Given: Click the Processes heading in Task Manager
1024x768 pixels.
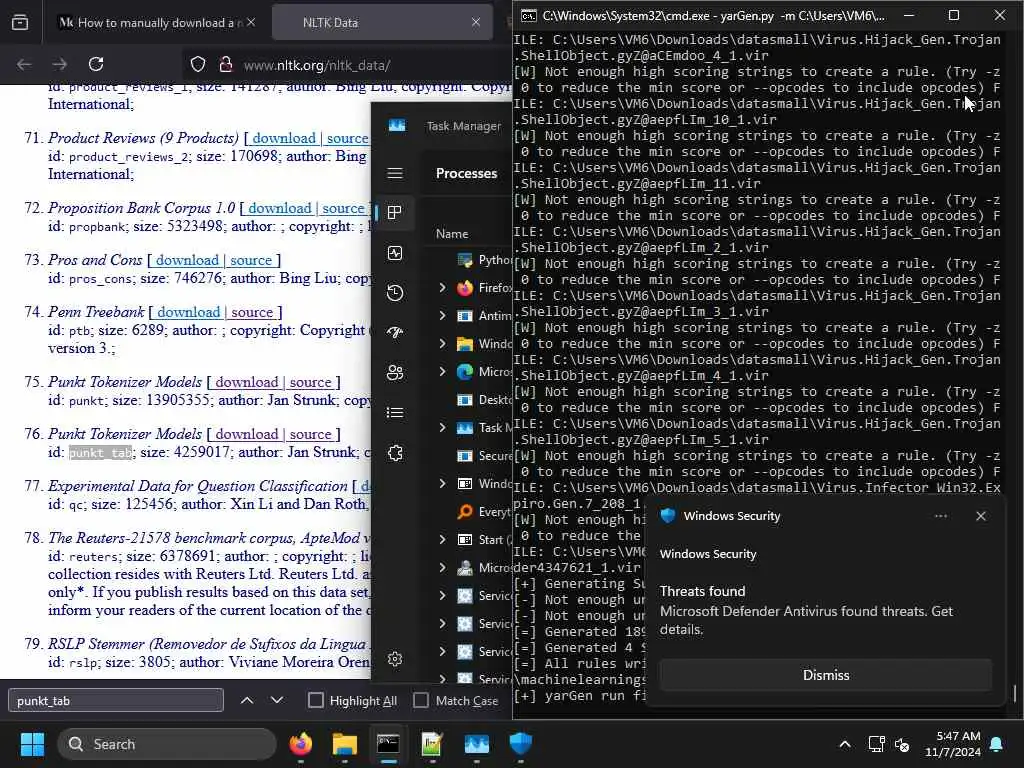Looking at the screenshot, I should (466, 173).
